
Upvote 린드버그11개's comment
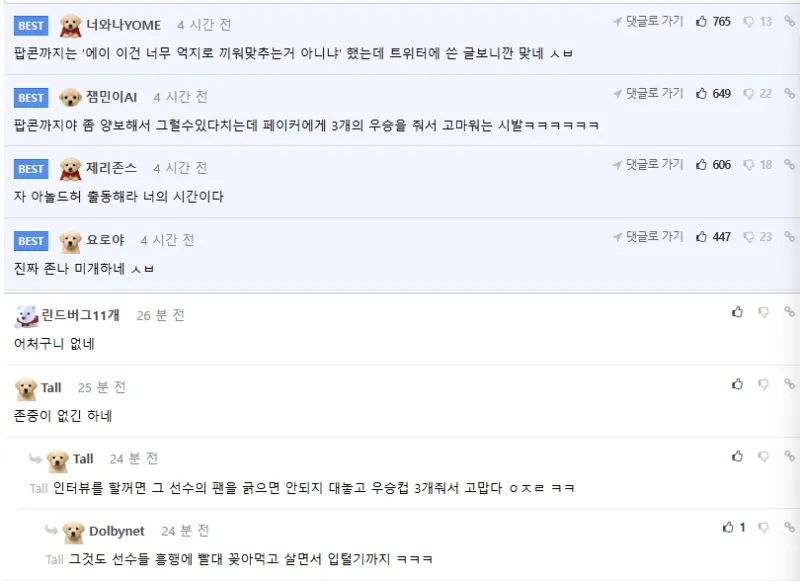click(x=738, y=312)
